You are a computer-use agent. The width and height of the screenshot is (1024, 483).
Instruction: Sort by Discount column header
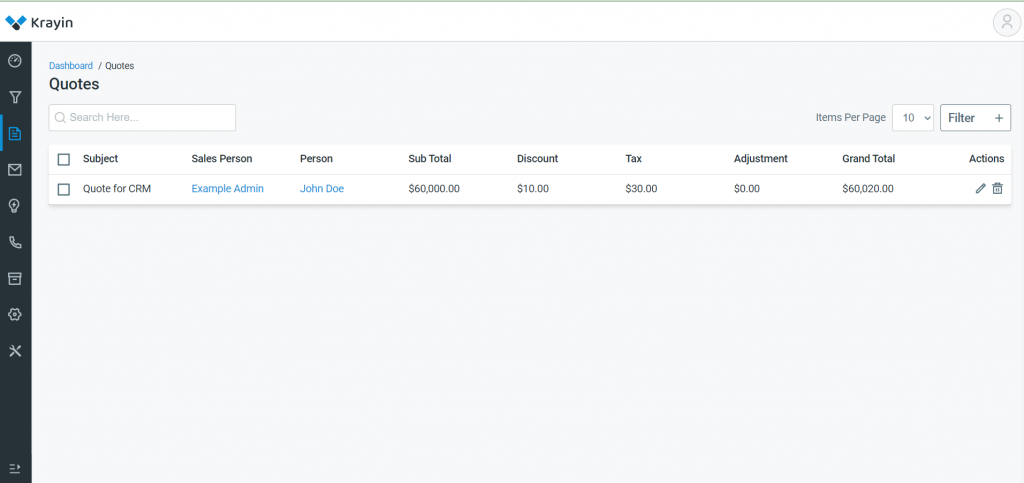(x=537, y=159)
